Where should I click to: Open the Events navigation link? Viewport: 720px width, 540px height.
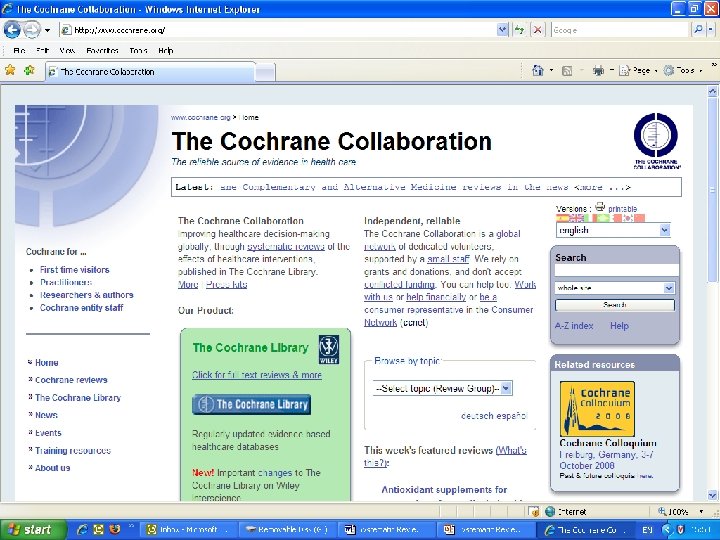[x=48, y=433]
